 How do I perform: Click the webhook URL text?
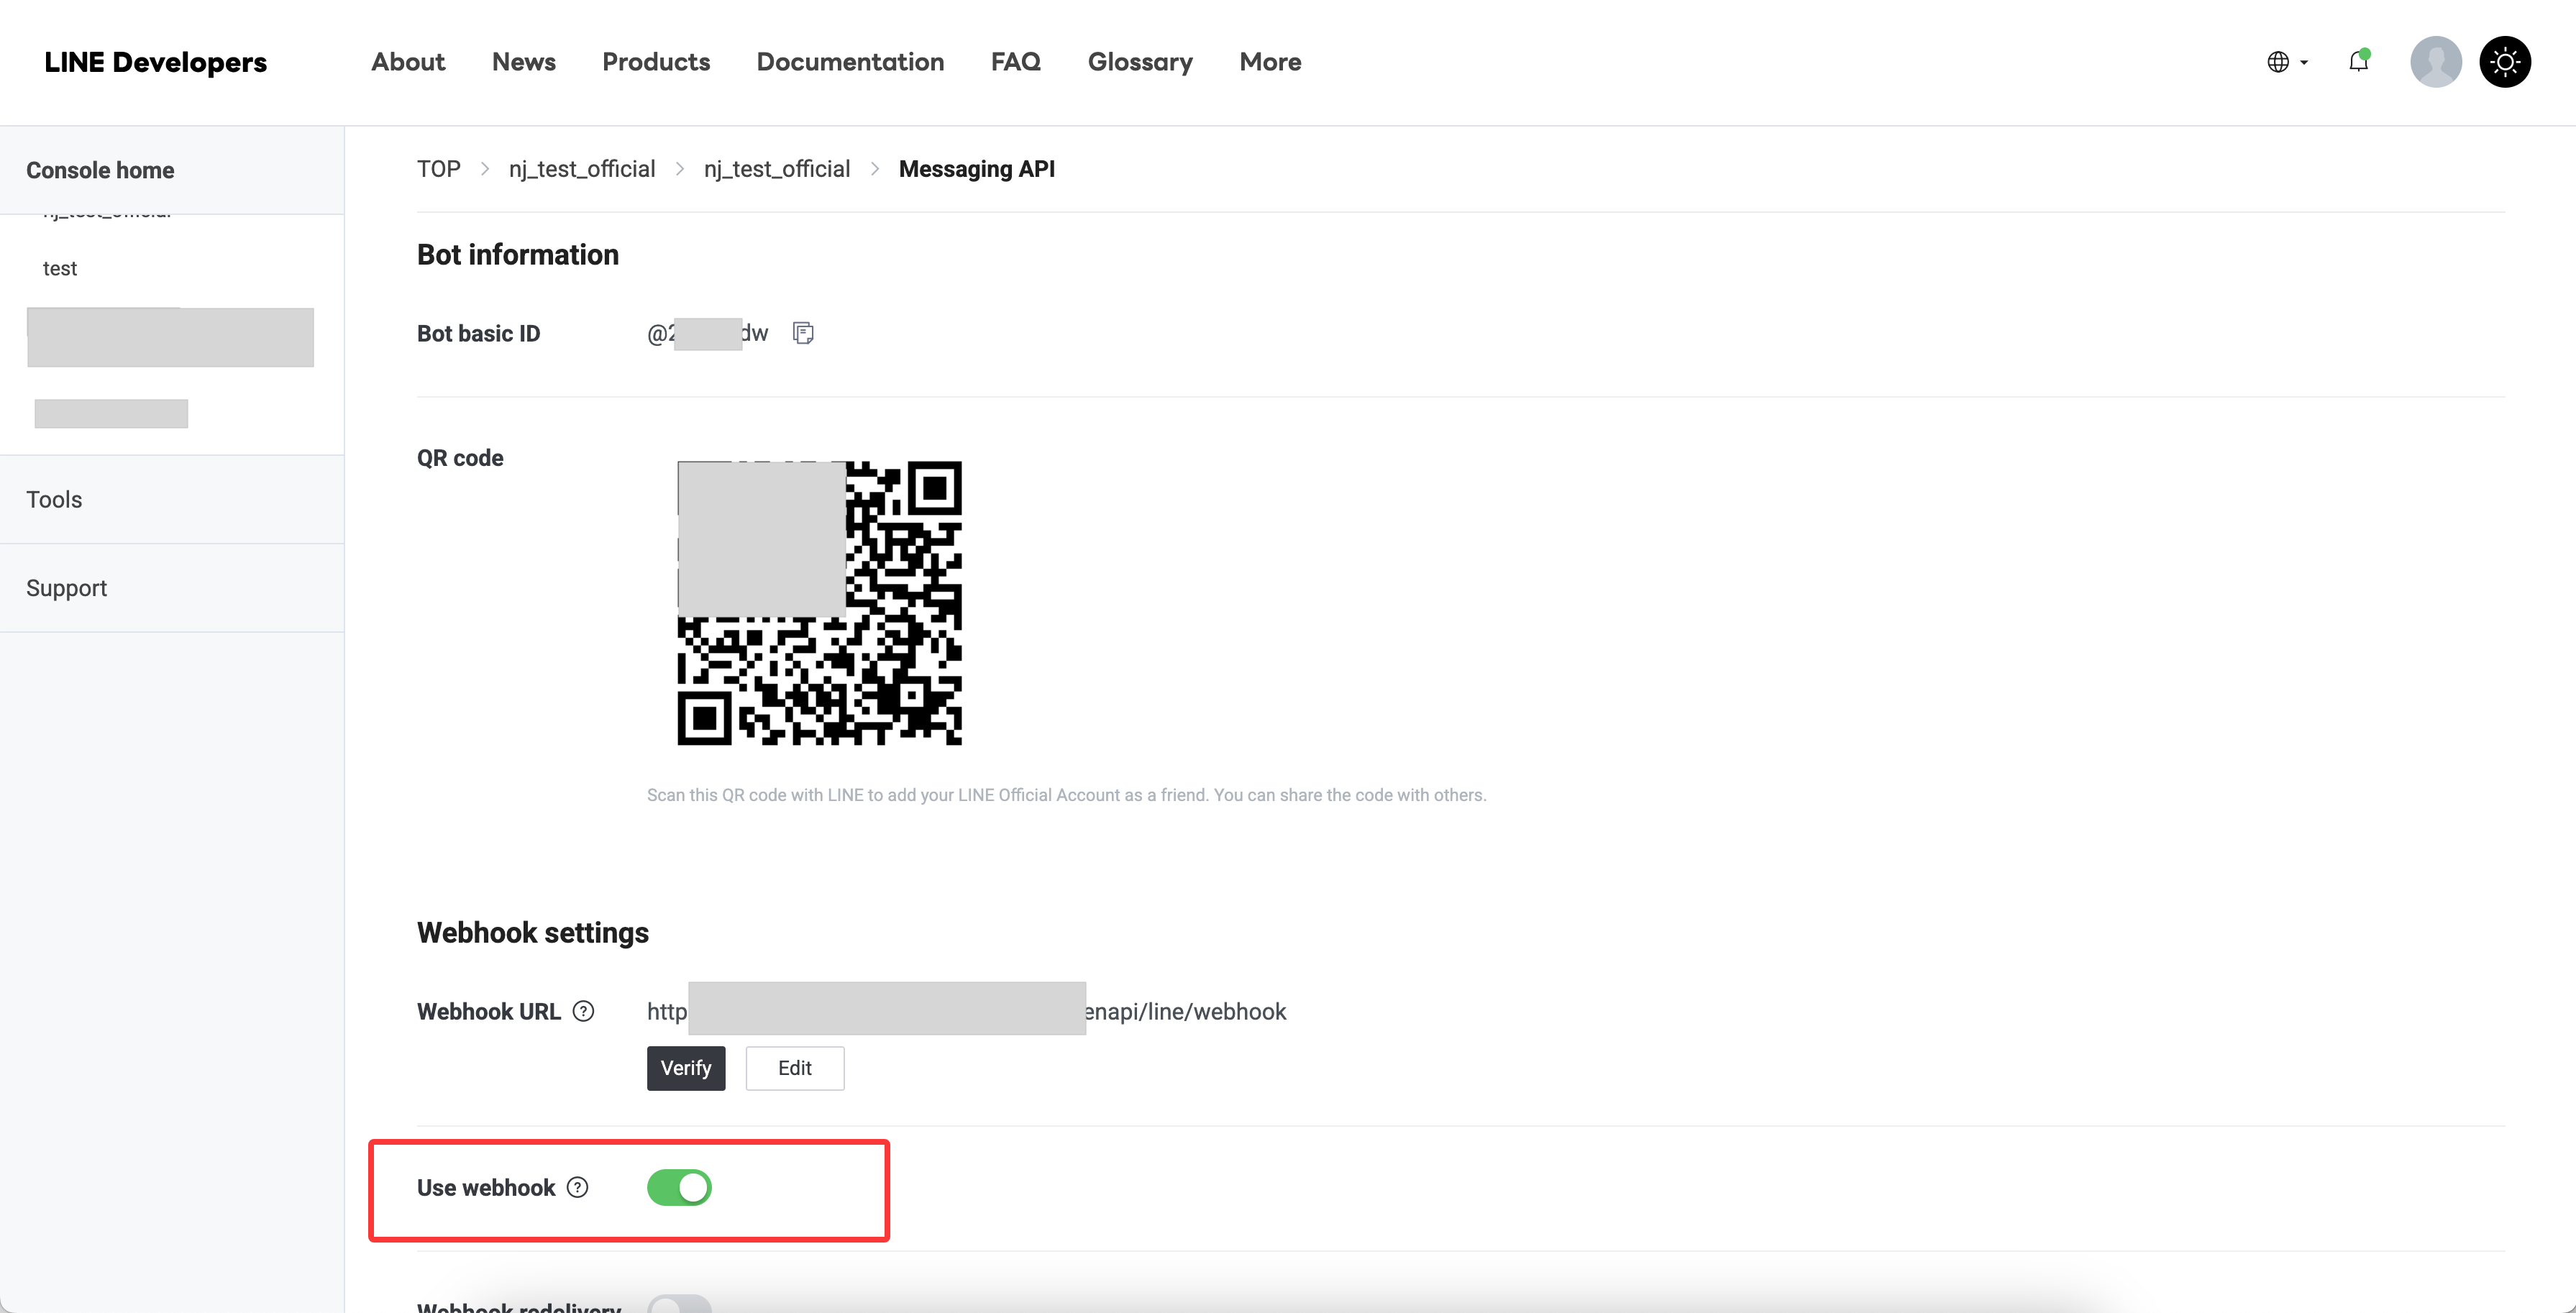[x=966, y=1011]
